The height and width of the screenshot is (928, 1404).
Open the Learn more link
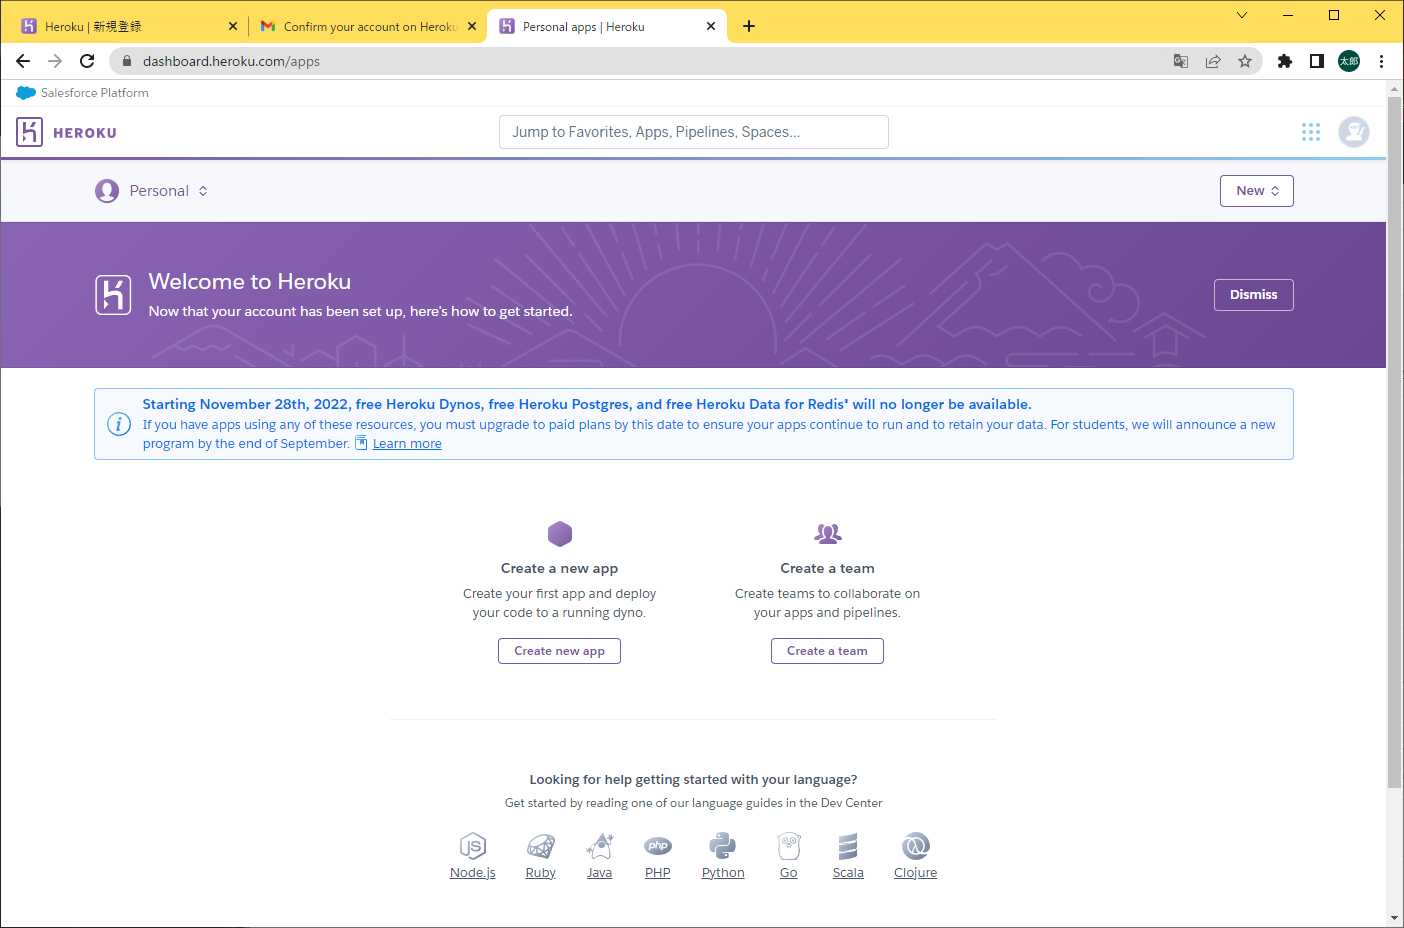point(407,444)
